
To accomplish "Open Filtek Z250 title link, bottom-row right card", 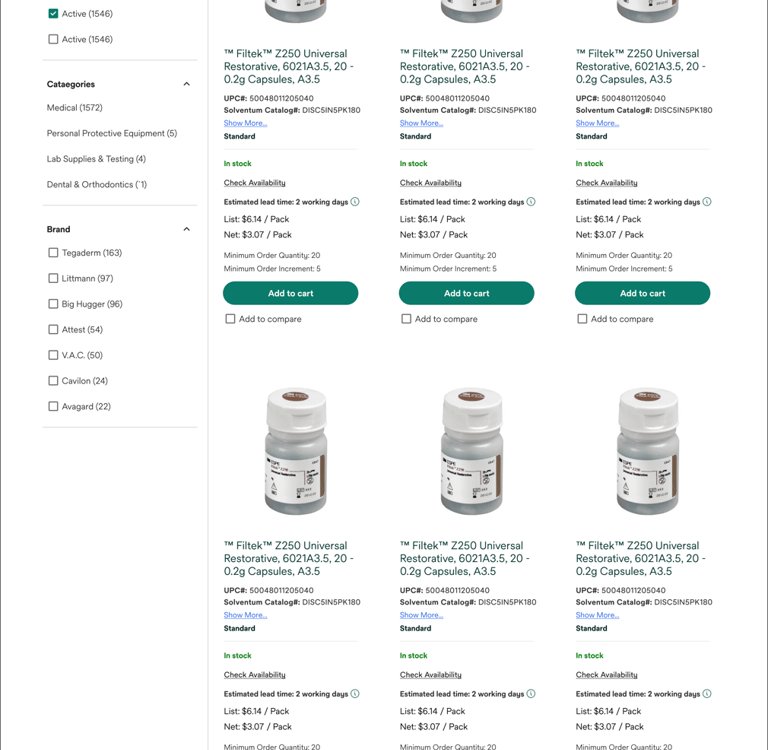I will point(640,558).
